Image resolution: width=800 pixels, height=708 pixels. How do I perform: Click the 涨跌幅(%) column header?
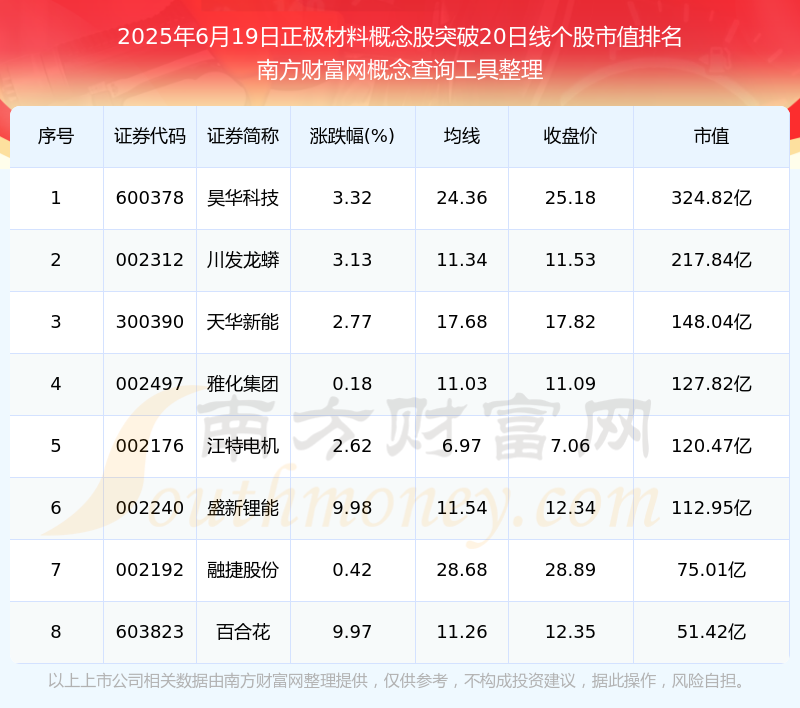[352, 136]
